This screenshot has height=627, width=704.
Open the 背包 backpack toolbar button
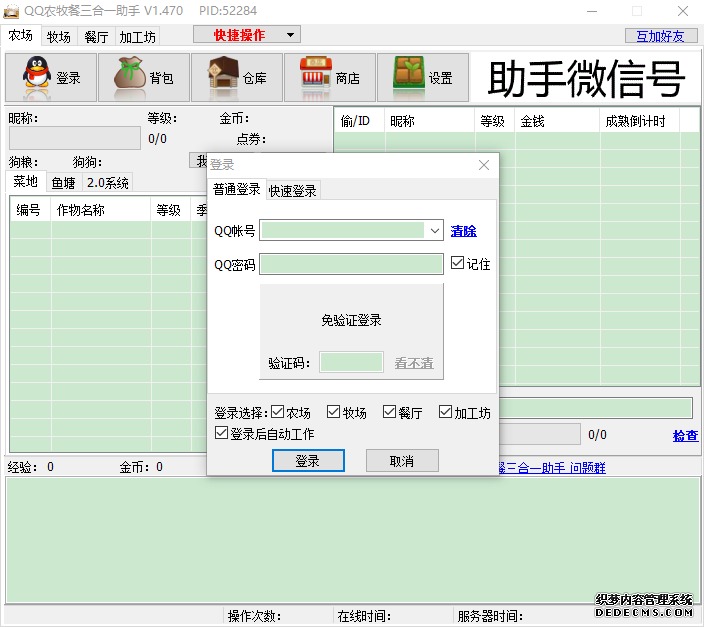pos(144,77)
